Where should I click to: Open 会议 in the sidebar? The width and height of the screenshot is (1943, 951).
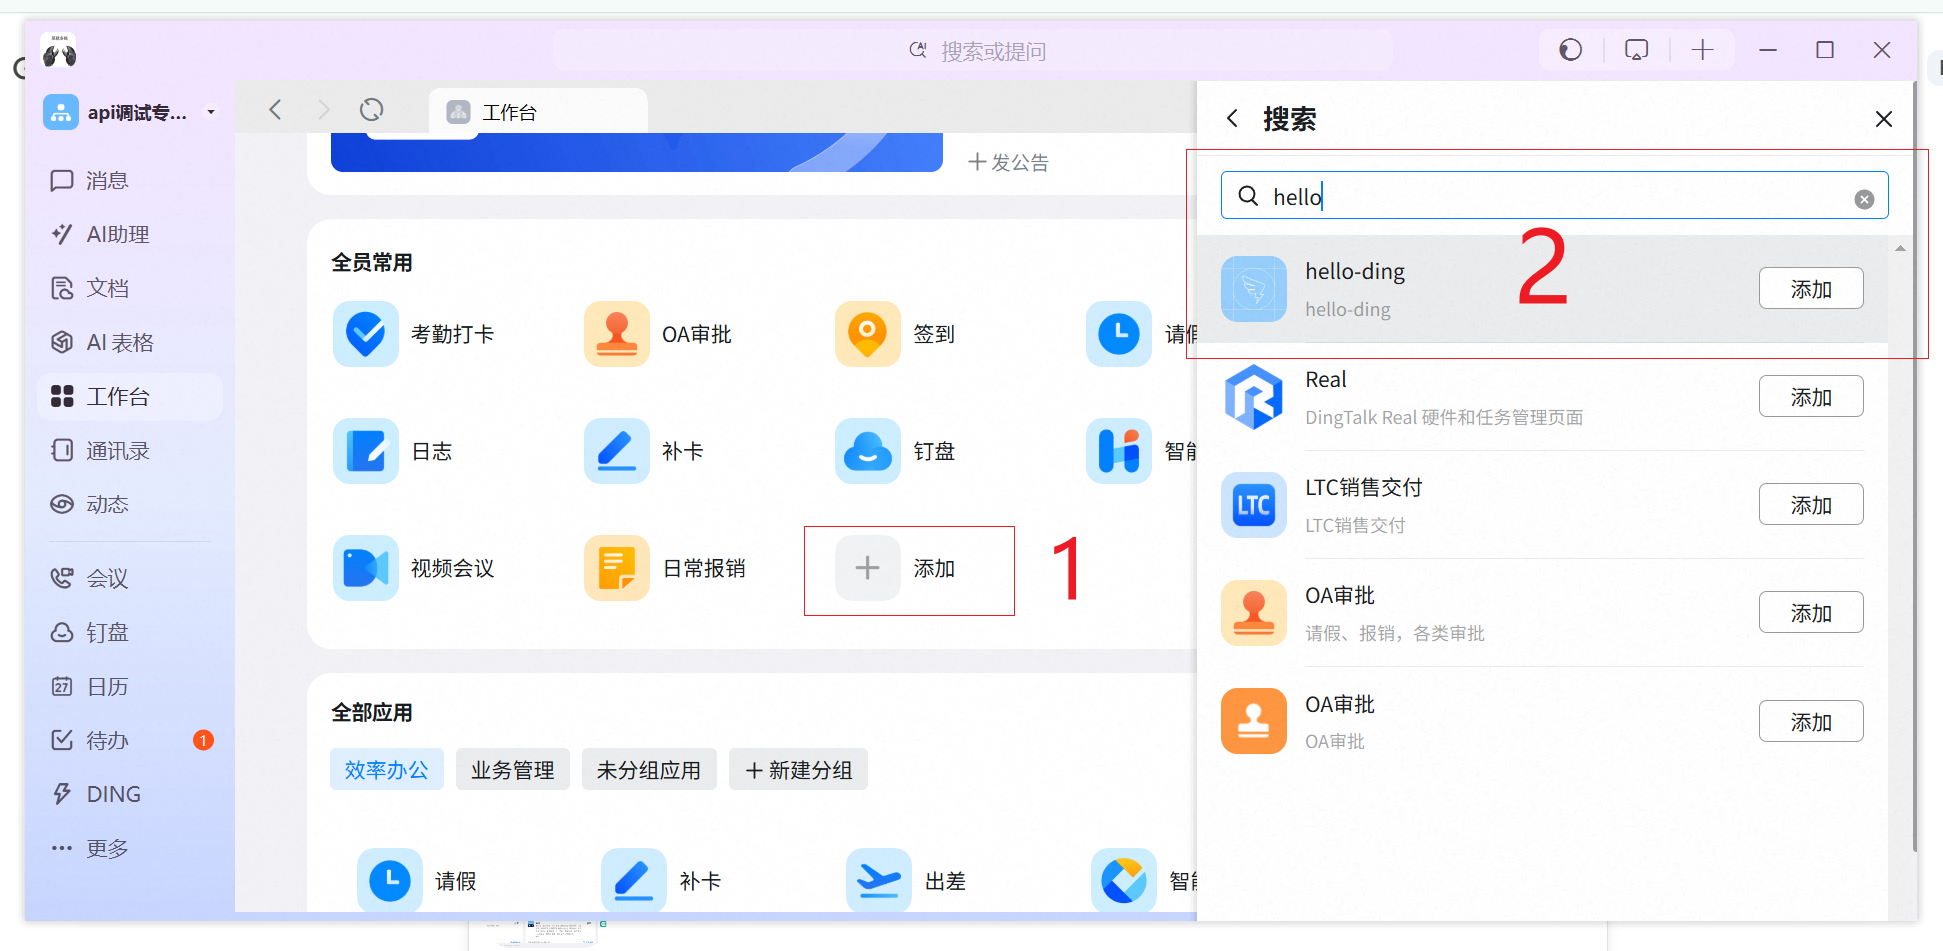pos(130,578)
